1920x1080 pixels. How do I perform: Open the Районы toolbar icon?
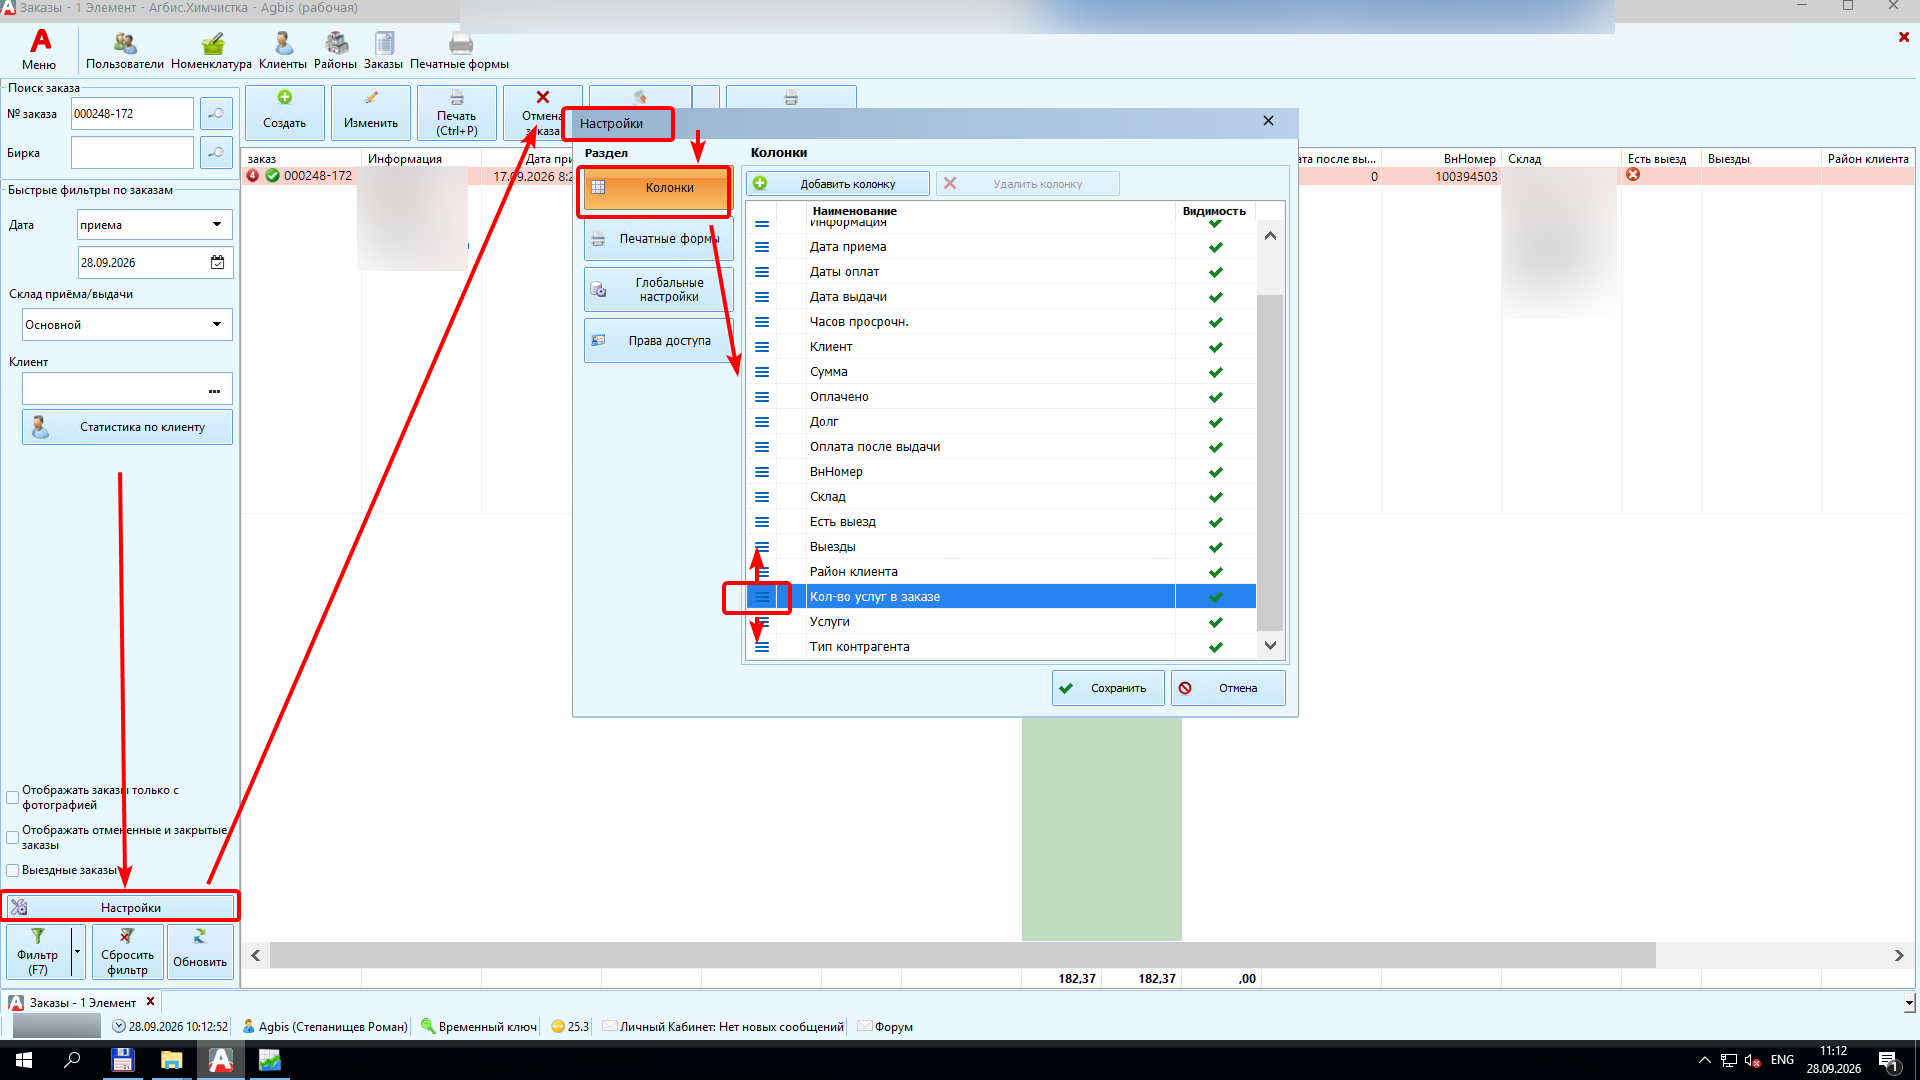coord(335,50)
